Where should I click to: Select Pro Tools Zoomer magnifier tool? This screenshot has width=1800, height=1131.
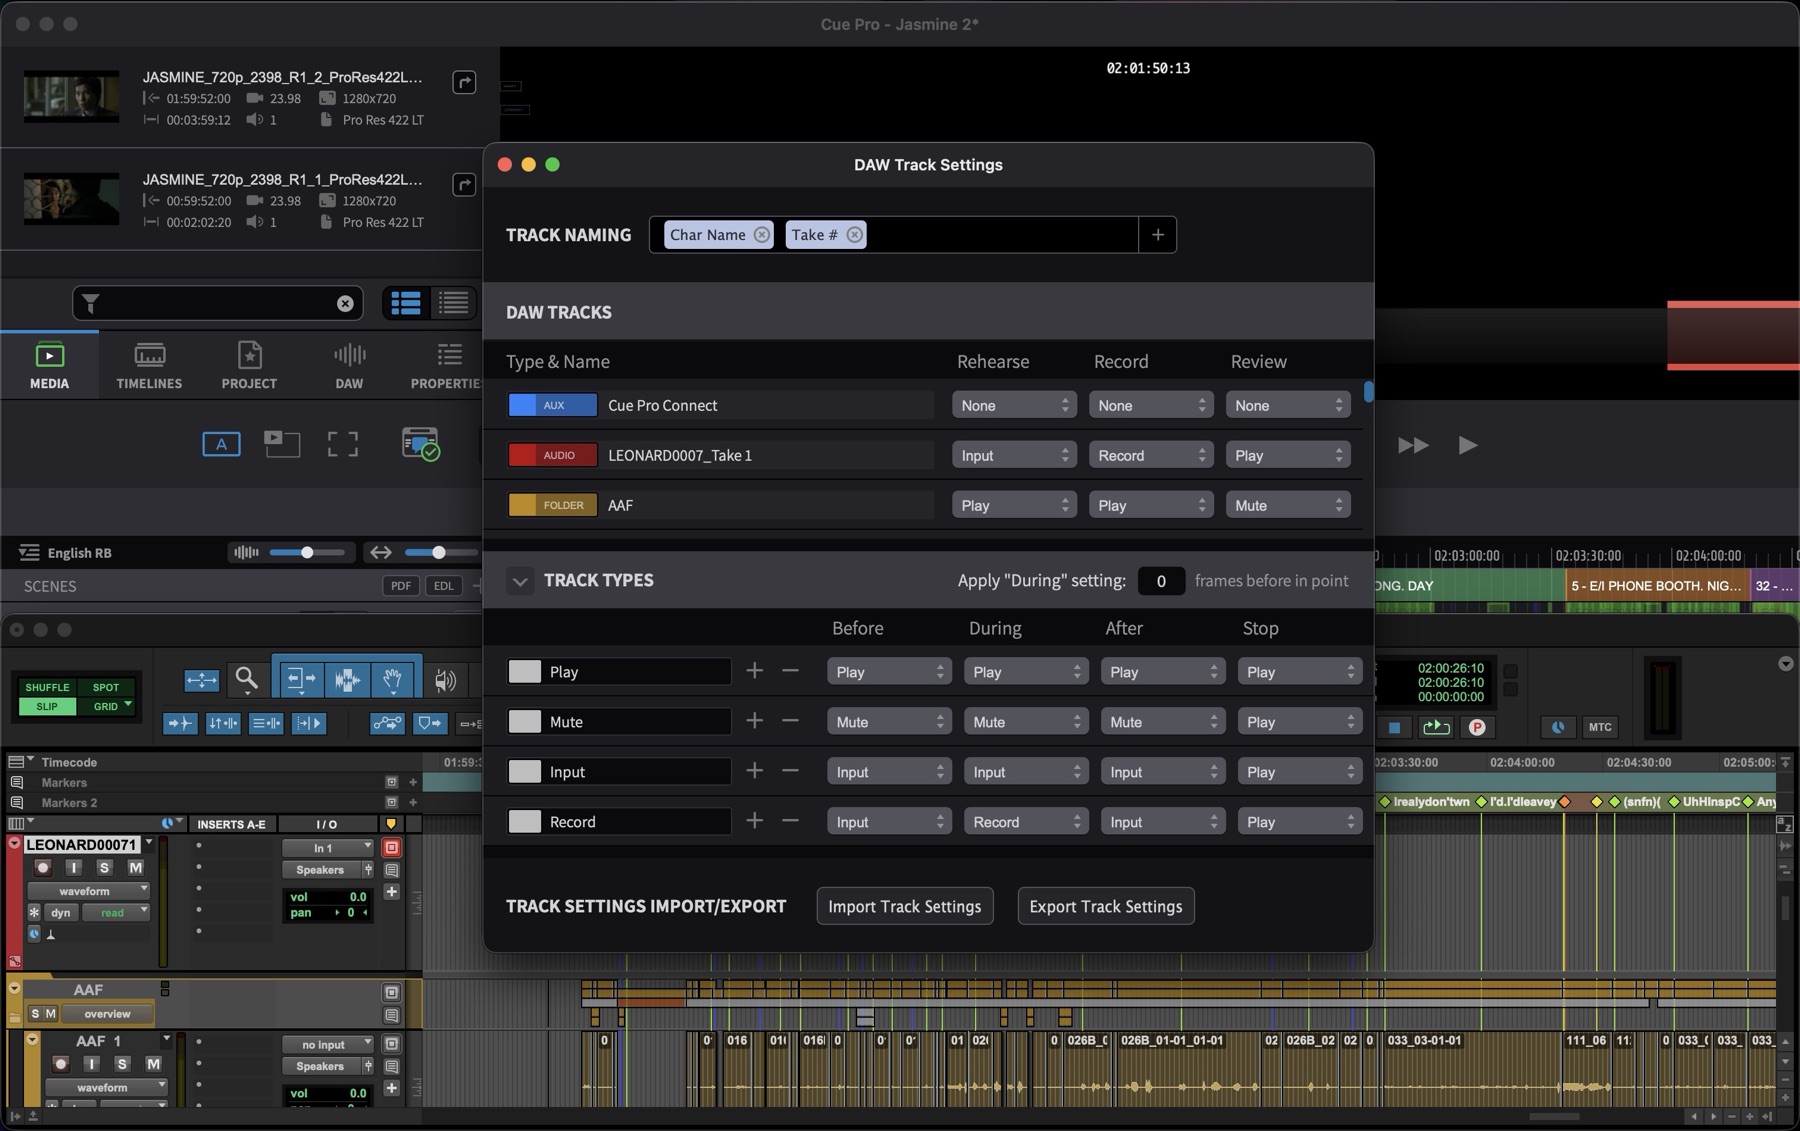pyautogui.click(x=246, y=681)
